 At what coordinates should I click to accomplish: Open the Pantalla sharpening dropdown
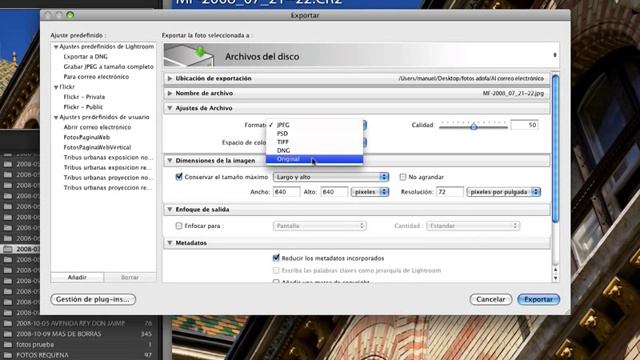[x=320, y=226]
